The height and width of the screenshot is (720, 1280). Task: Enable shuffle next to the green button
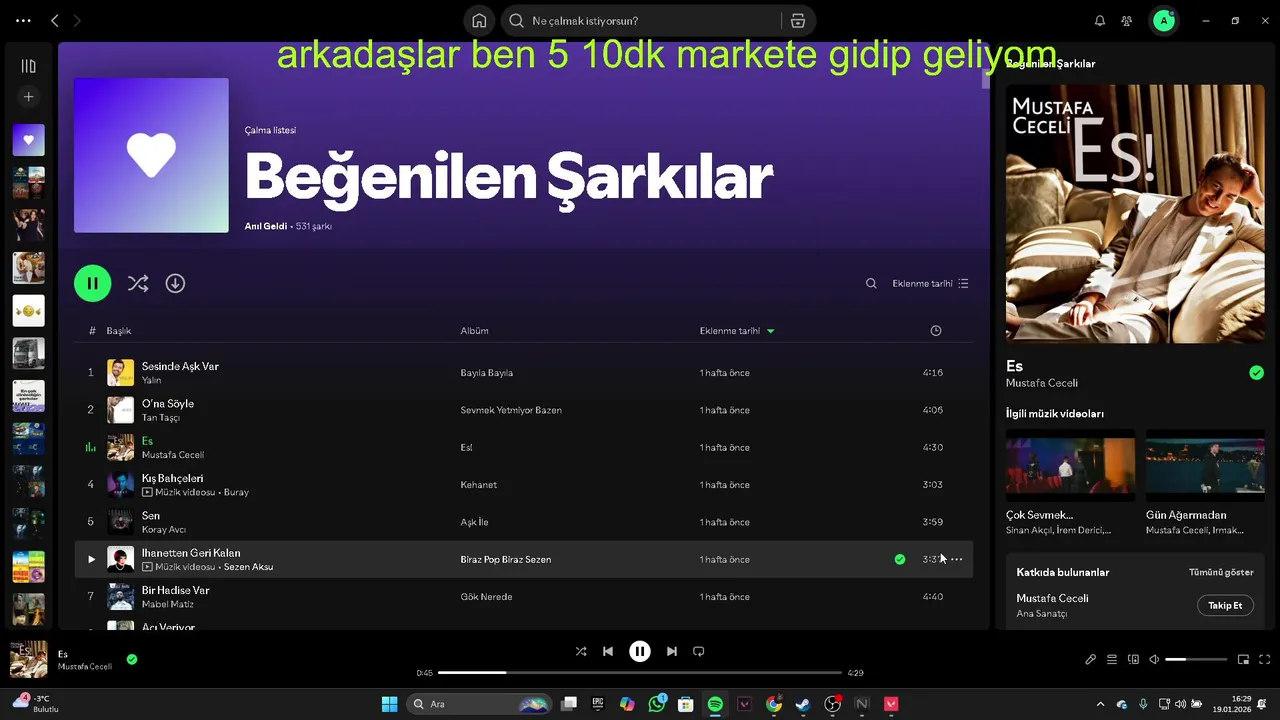pos(138,283)
